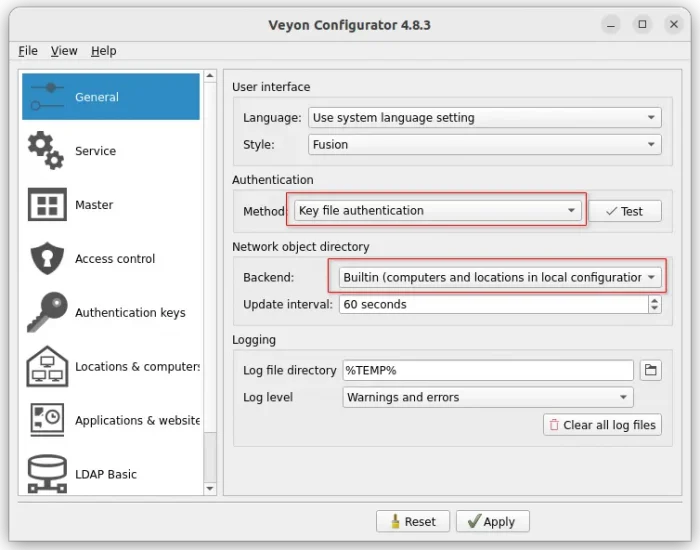Click the Apply button
The height and width of the screenshot is (550, 700).
(493, 521)
